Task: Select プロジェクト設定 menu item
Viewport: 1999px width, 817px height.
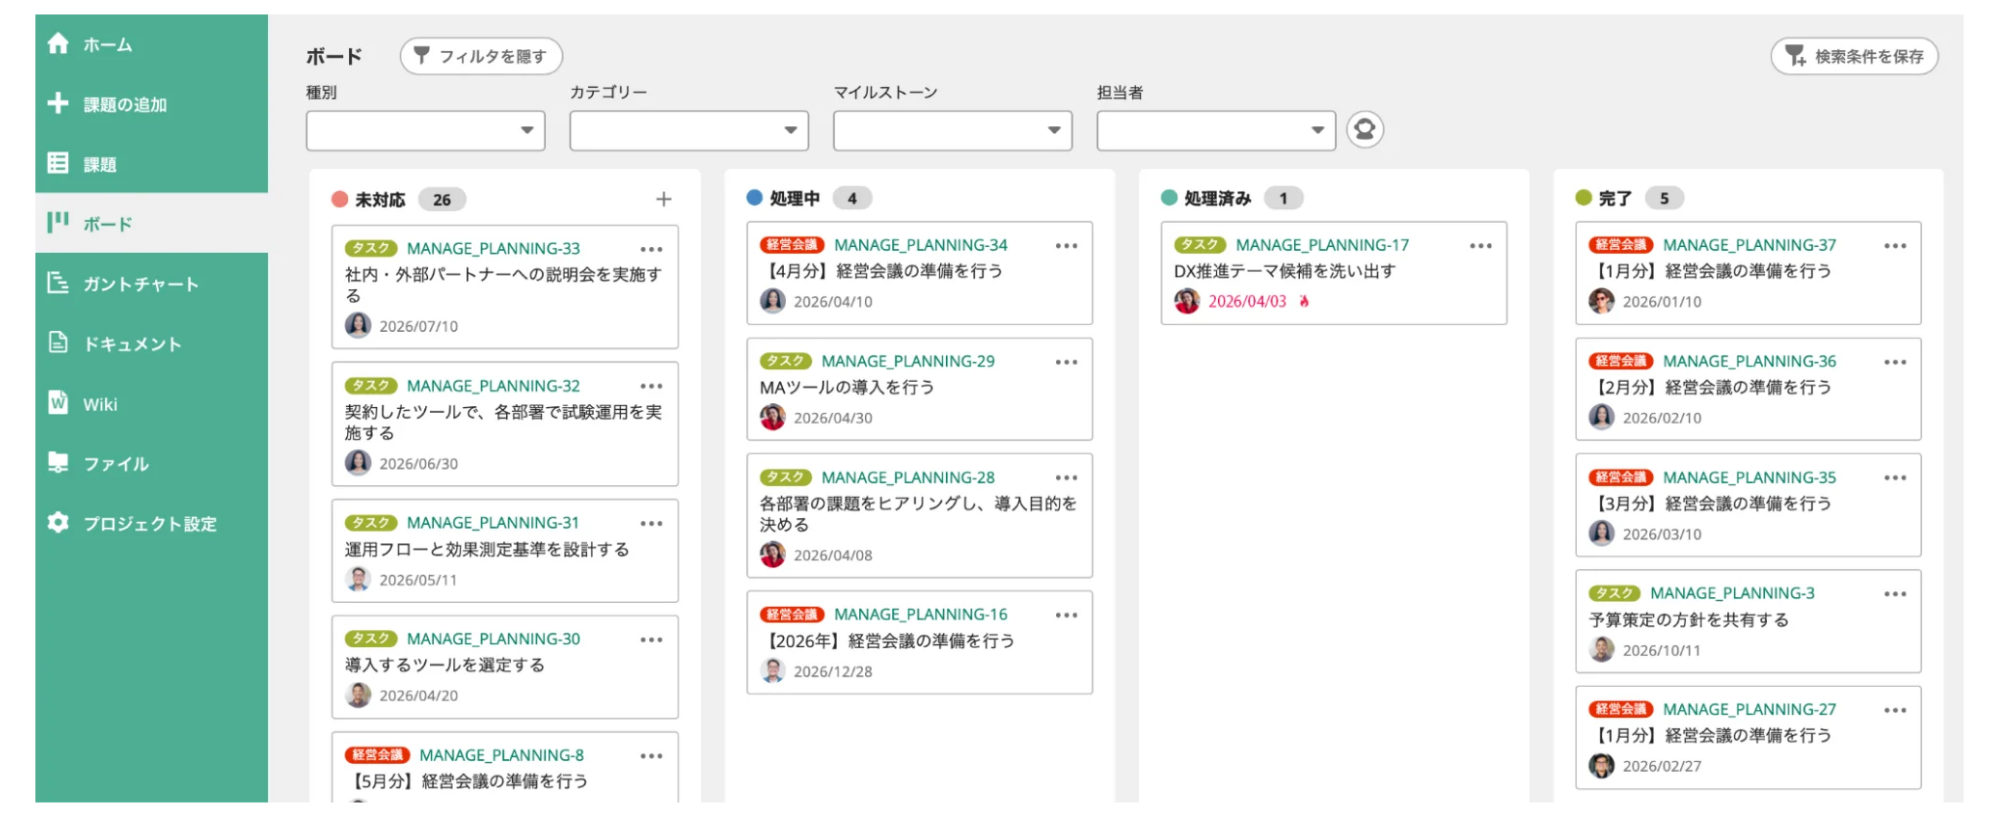Action: (151, 524)
